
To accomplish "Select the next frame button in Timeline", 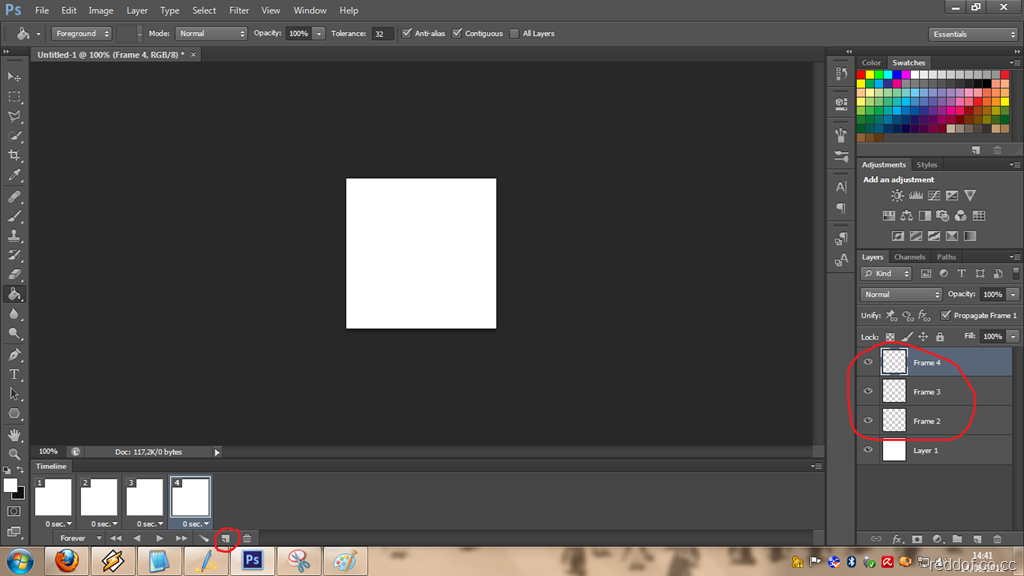I will [181, 538].
